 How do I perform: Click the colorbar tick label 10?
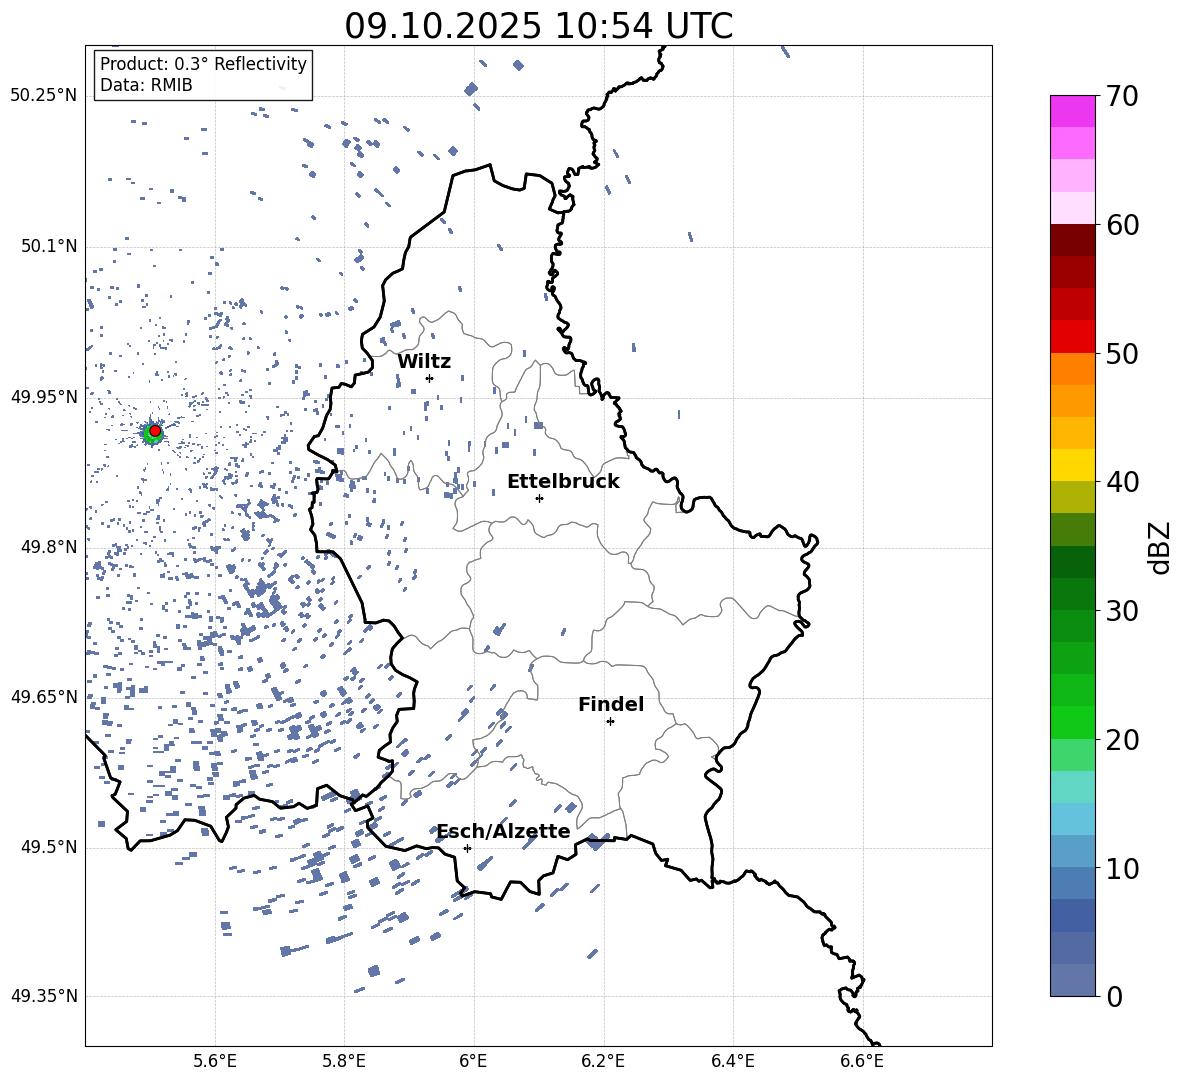point(1122,869)
